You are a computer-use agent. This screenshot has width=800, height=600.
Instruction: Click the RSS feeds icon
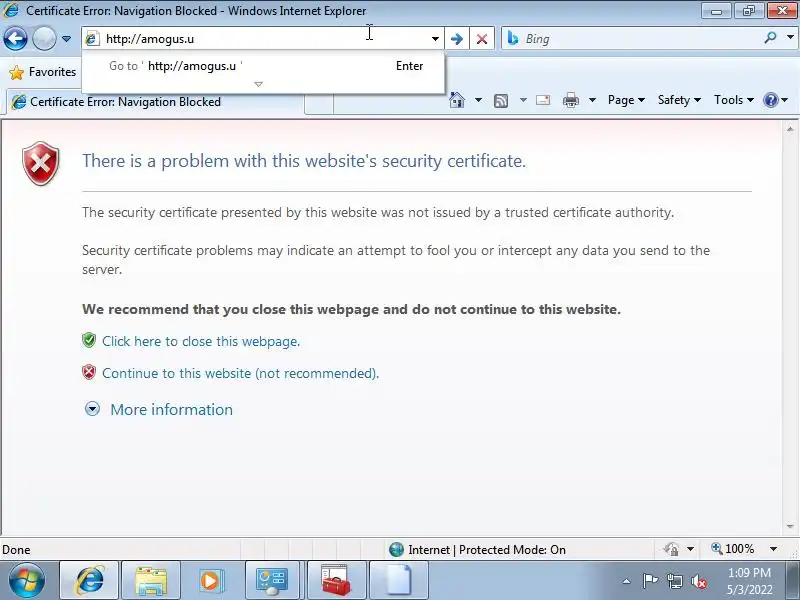[x=501, y=101]
